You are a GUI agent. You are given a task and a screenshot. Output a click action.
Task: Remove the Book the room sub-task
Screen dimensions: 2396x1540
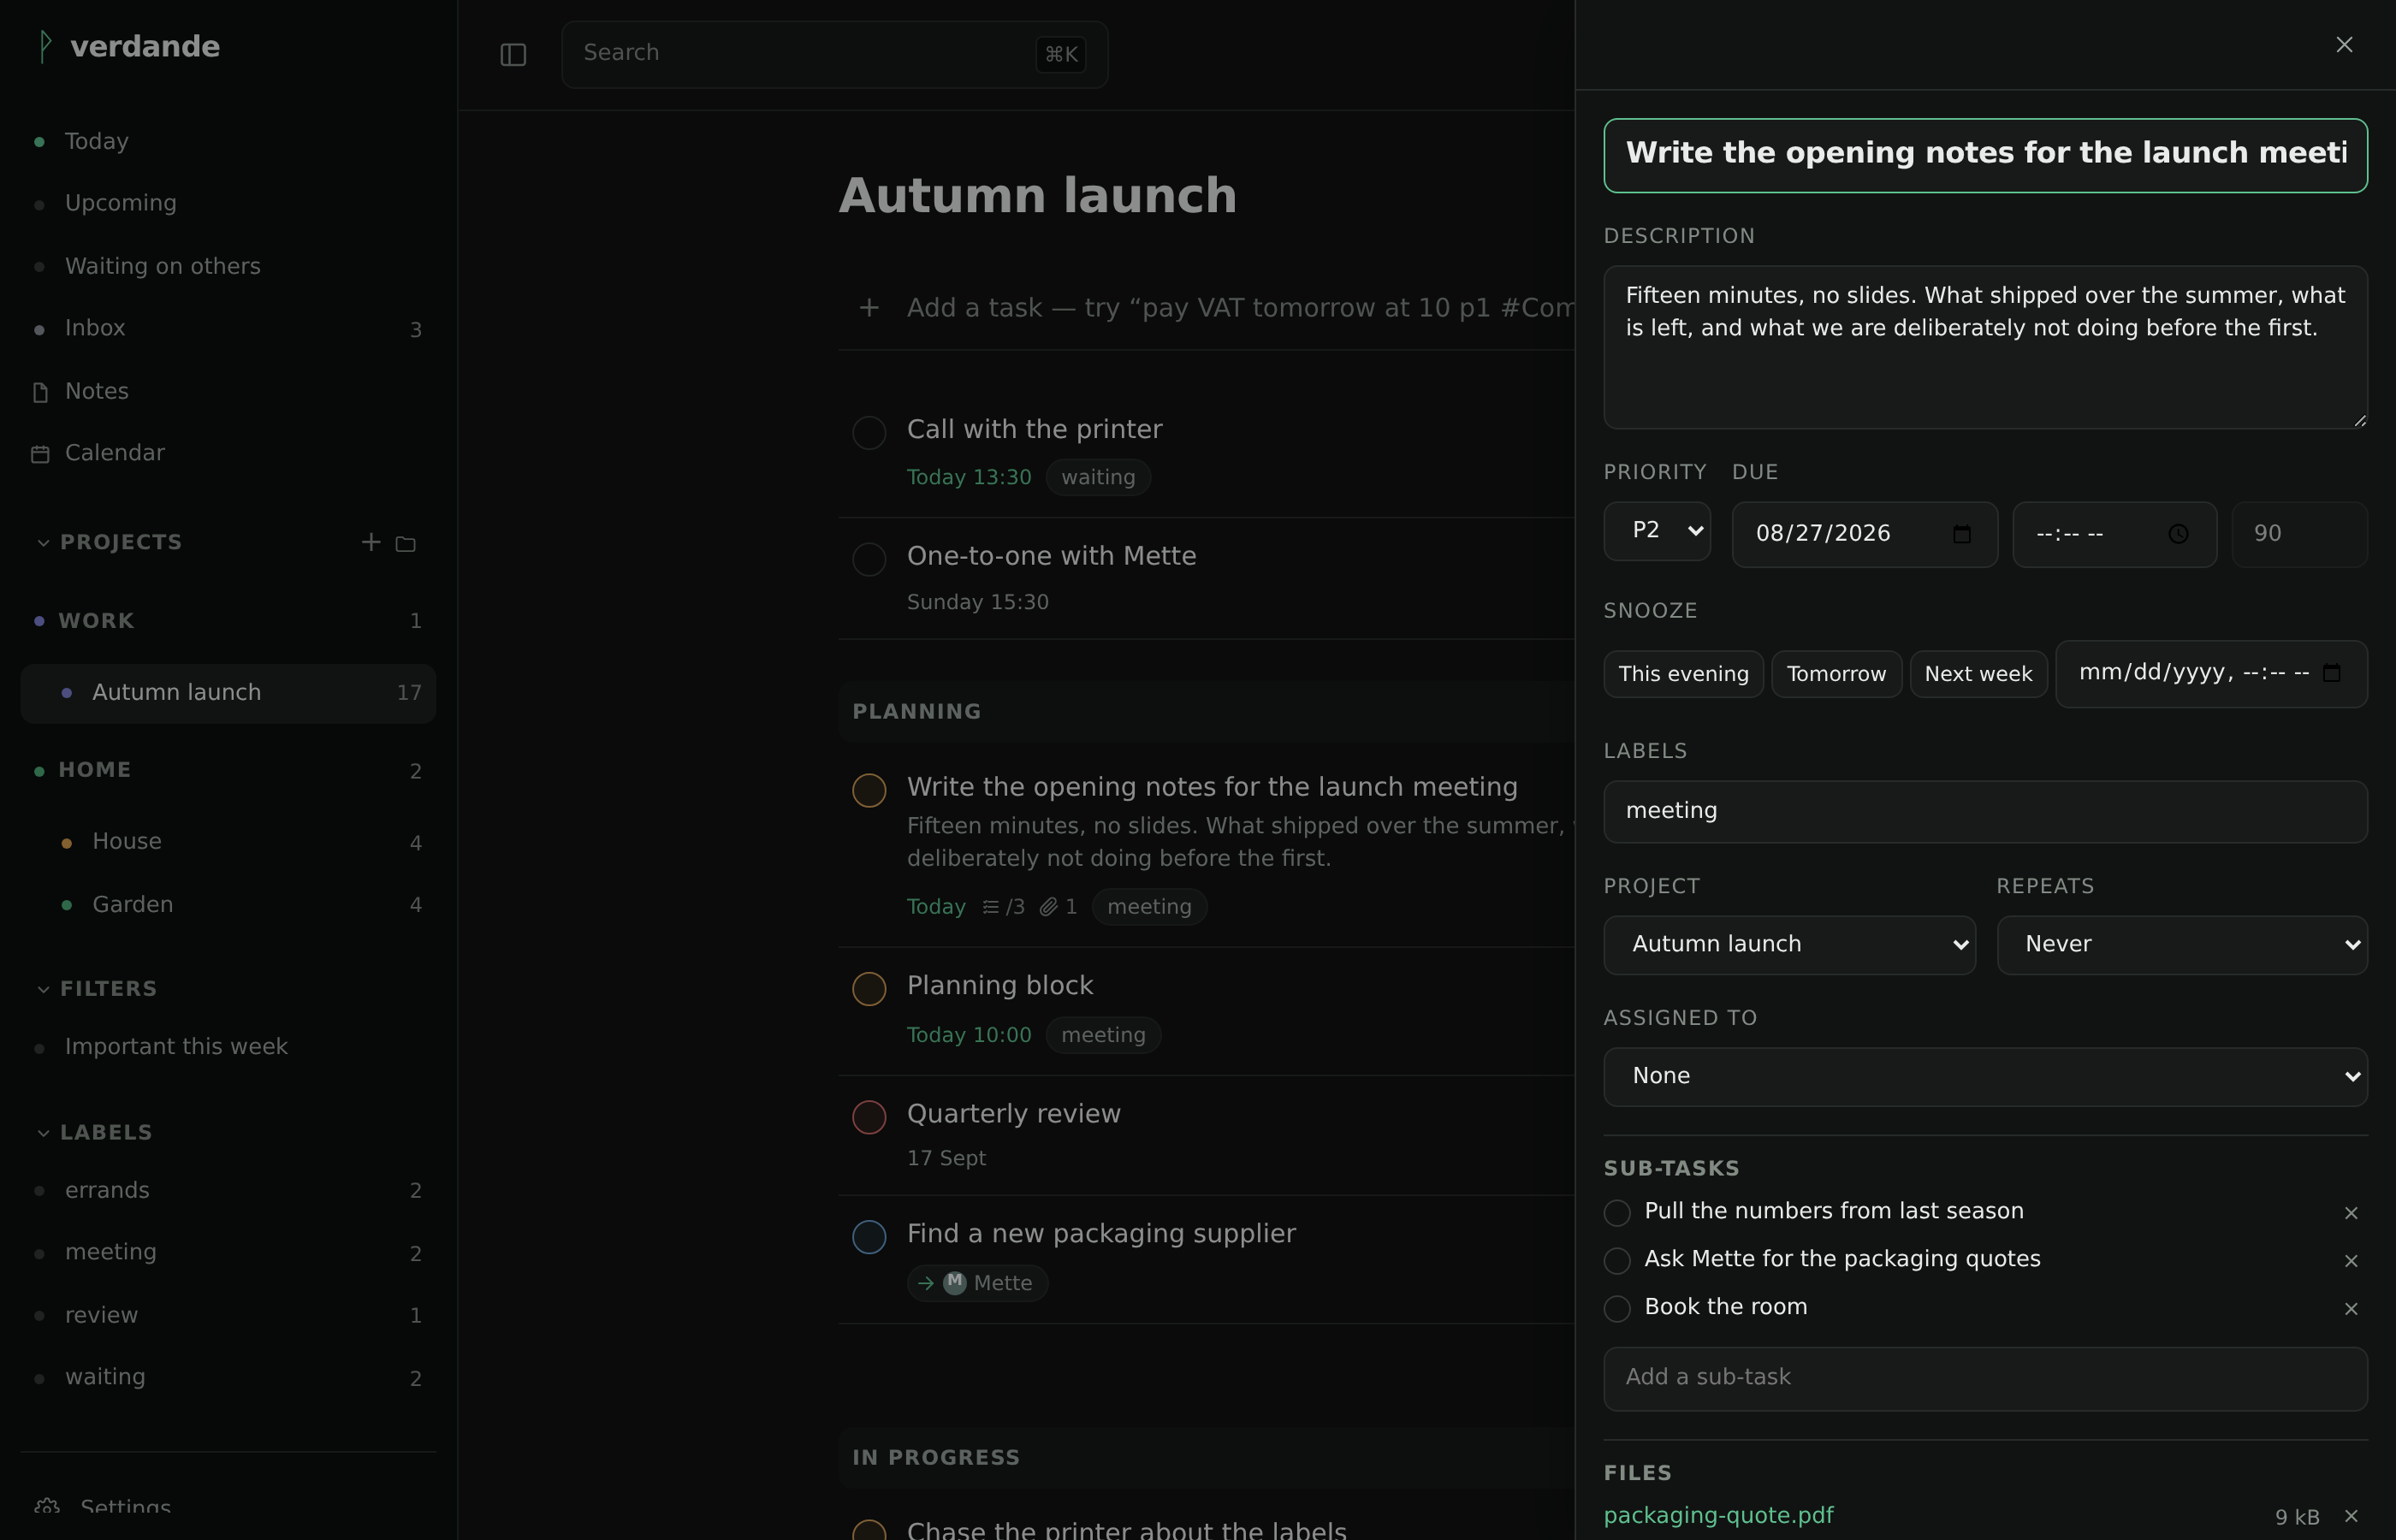click(x=2351, y=1309)
